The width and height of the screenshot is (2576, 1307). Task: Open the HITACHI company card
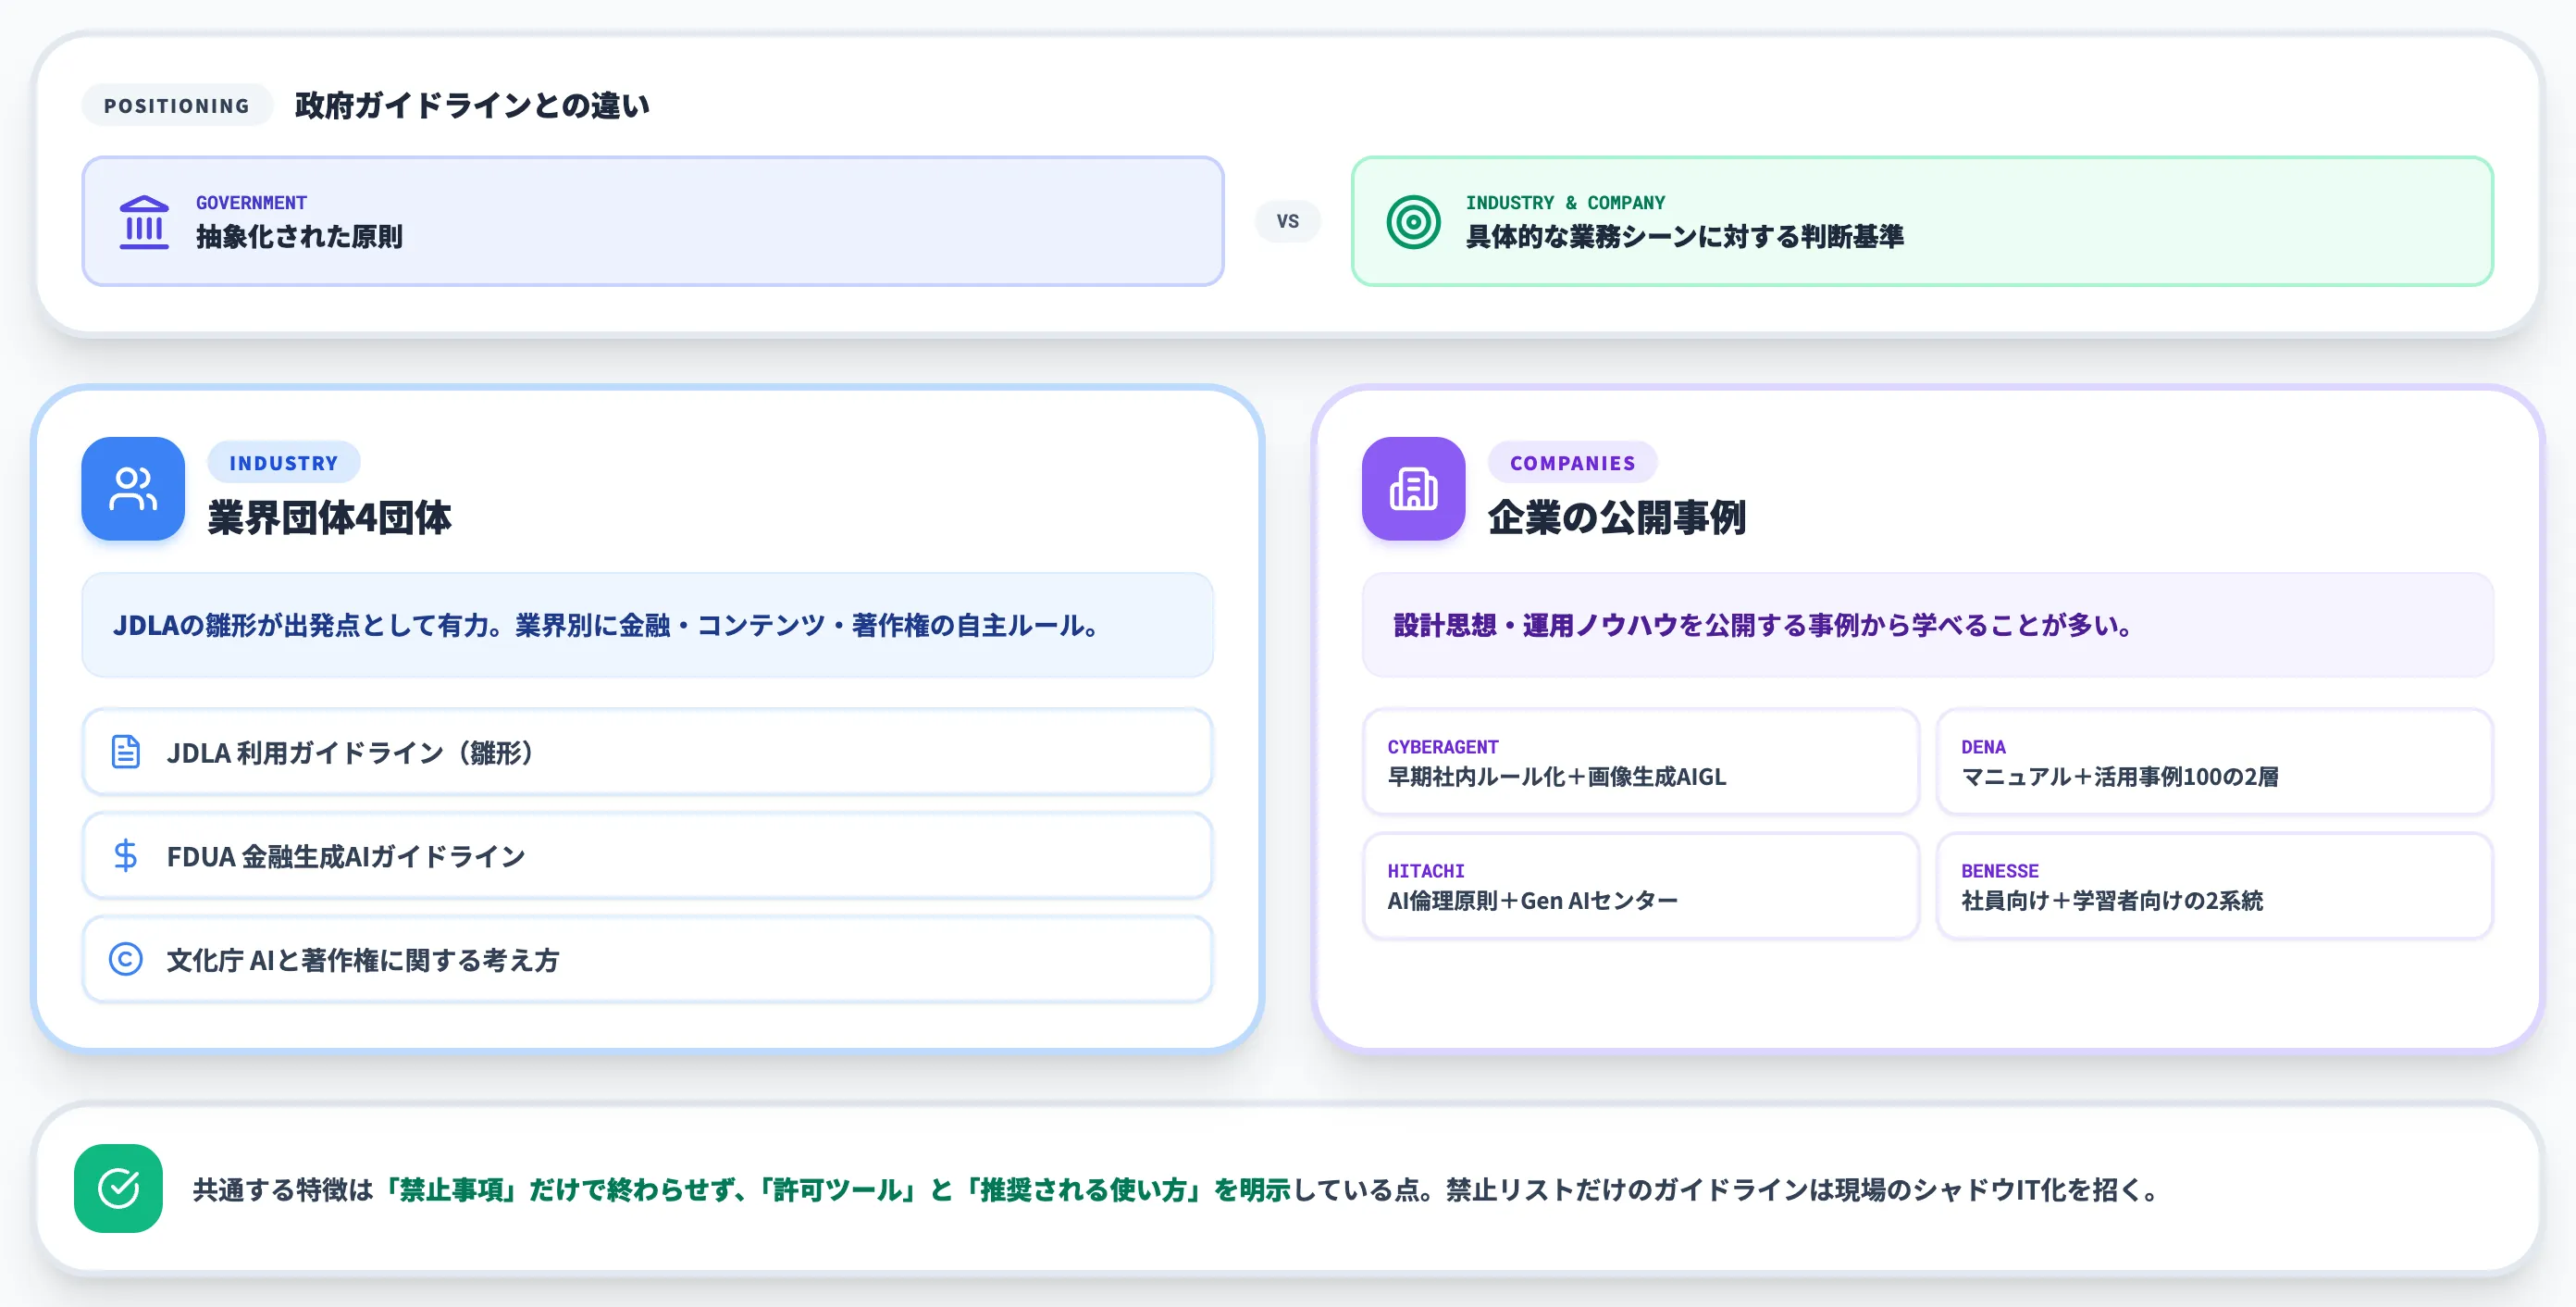coord(1640,886)
